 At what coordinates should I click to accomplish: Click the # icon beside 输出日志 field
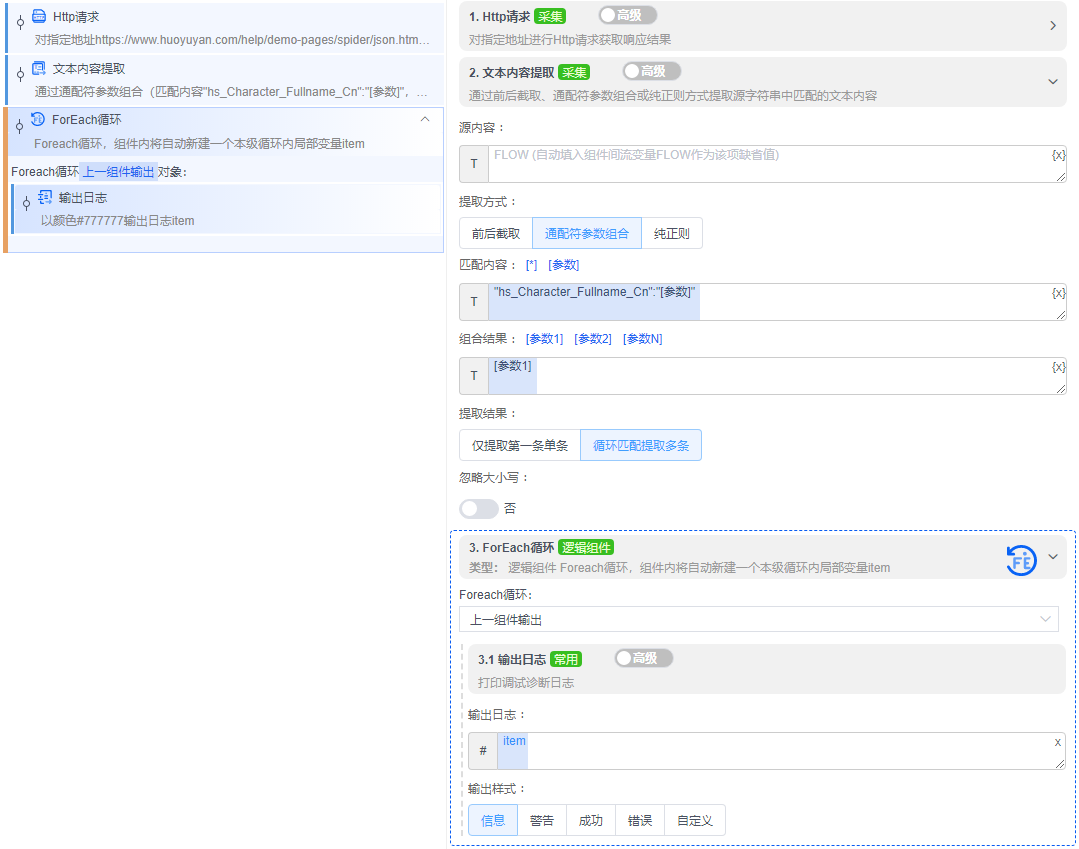[x=483, y=749]
